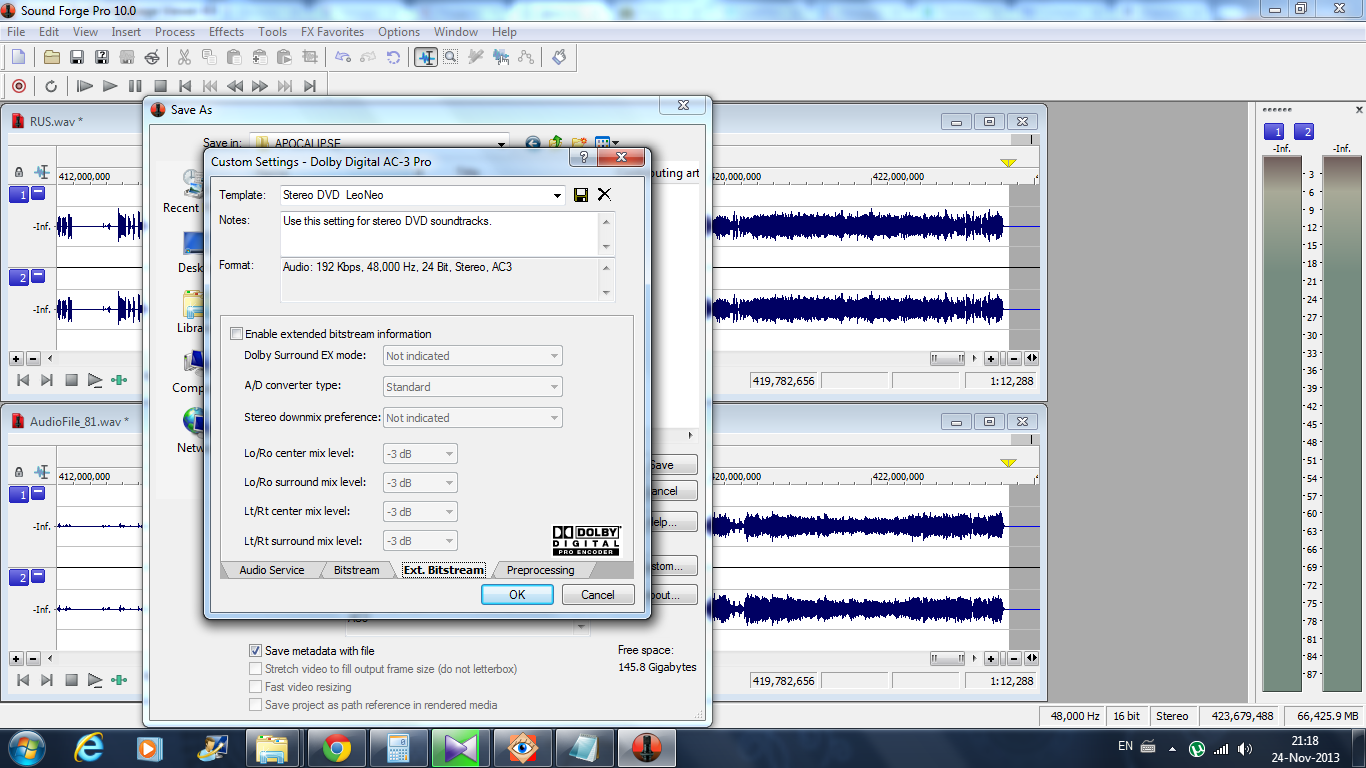Viewport: 1366px width, 768px height.
Task: Open the Template dropdown list
Action: tap(558, 195)
